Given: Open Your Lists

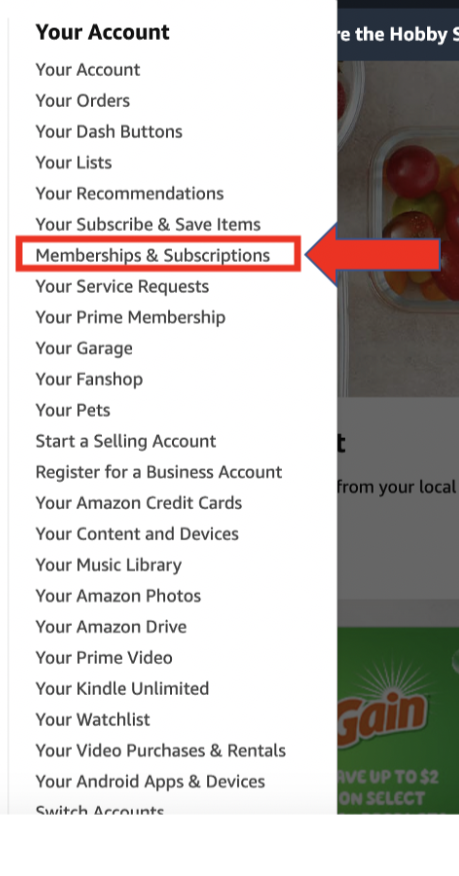Looking at the screenshot, I should [x=74, y=163].
